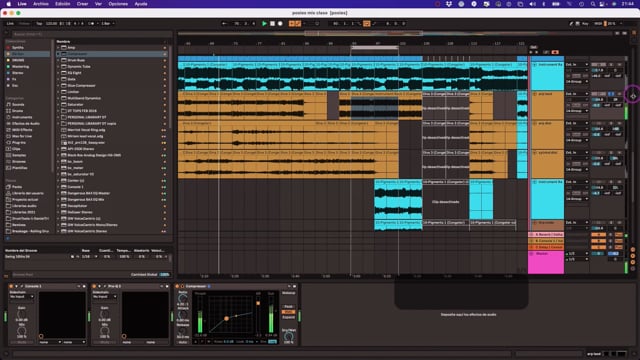
Task: Toggle the Console 1 device activator
Action: pyautogui.click(x=11, y=286)
